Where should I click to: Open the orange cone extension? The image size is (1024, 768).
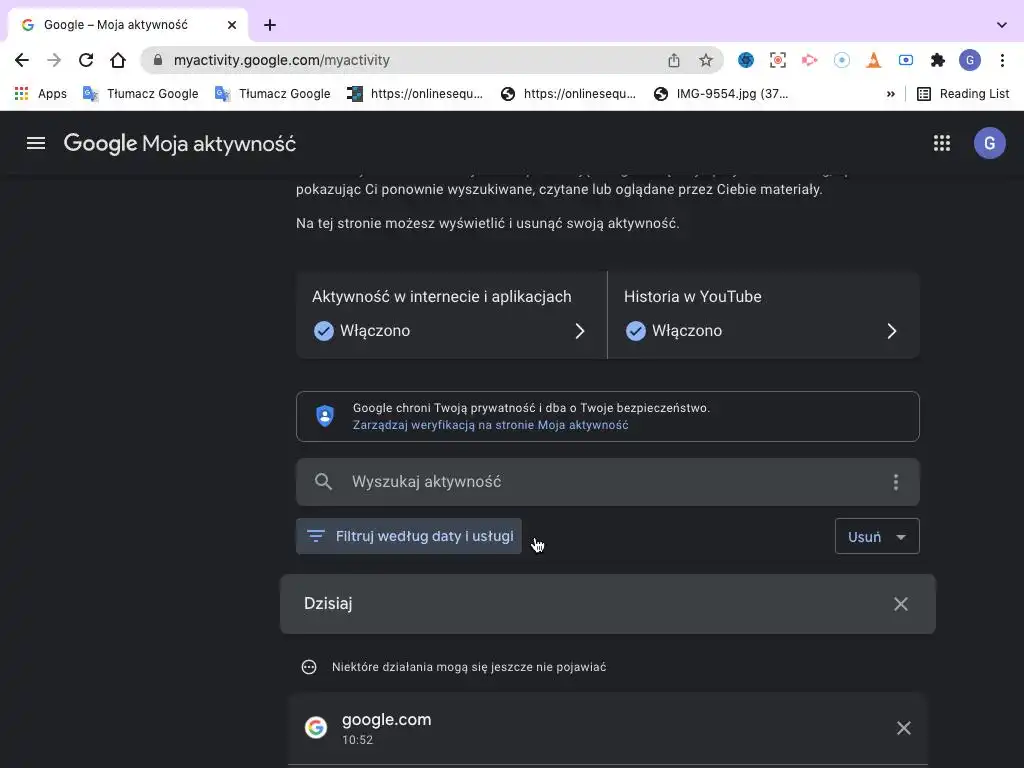point(874,60)
